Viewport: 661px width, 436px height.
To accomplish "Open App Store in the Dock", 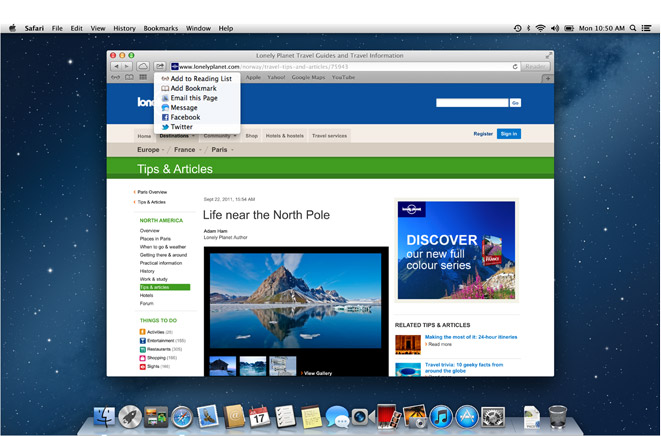I will pos(467,417).
